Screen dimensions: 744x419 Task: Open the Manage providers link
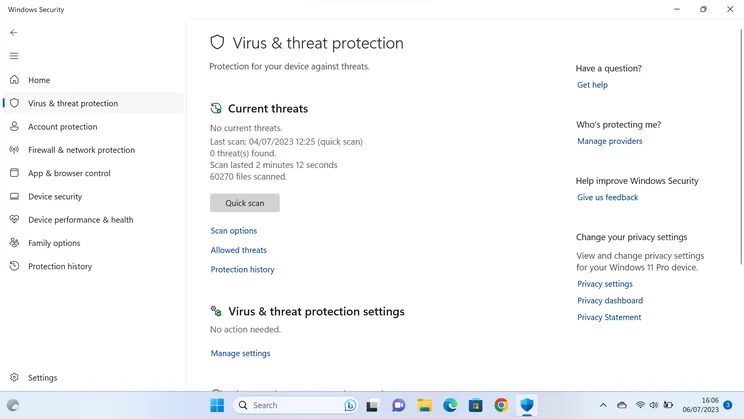pyautogui.click(x=609, y=141)
